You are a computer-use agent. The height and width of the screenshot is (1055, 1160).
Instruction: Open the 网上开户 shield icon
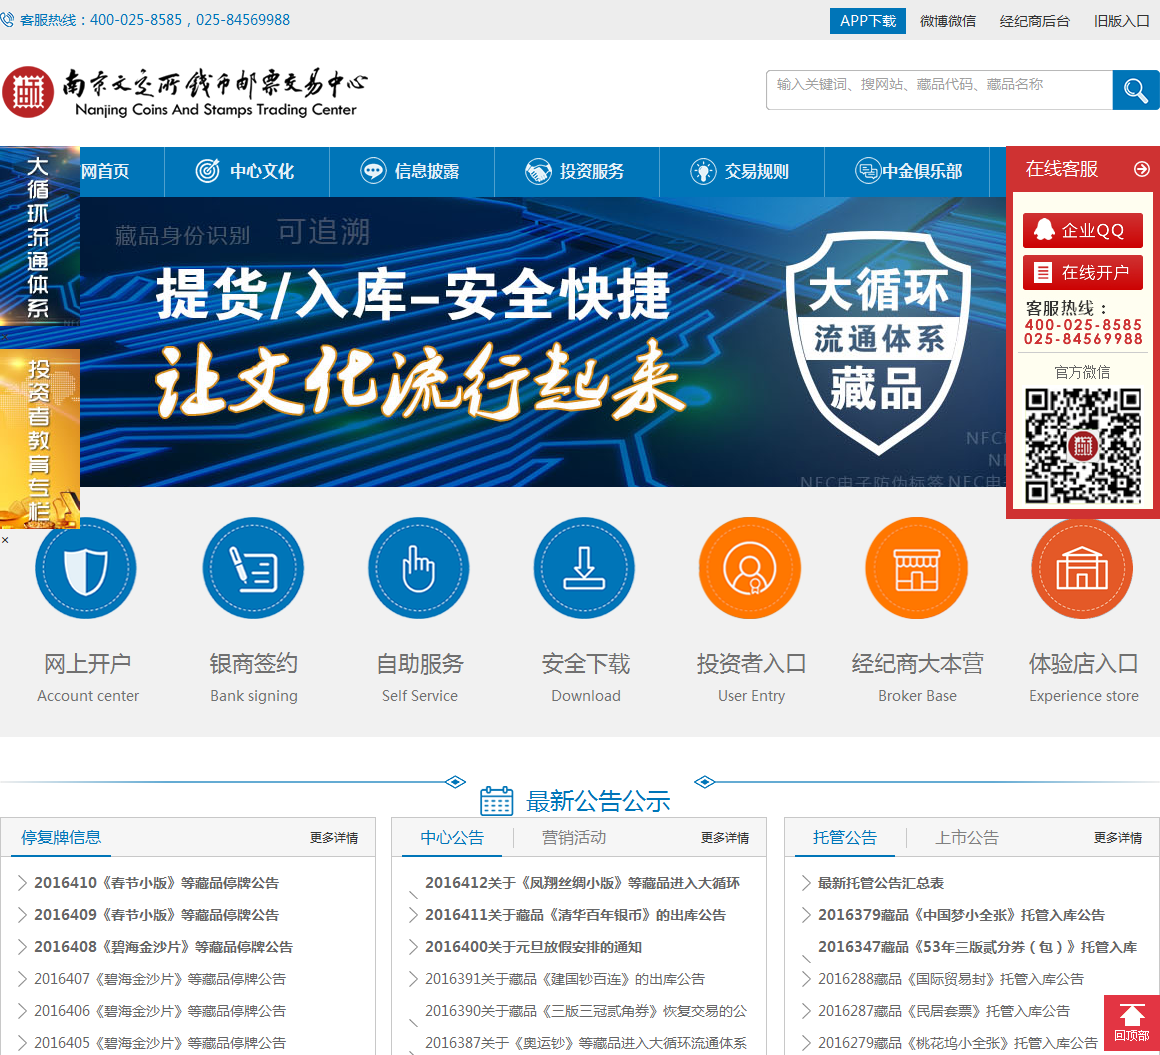[86, 569]
